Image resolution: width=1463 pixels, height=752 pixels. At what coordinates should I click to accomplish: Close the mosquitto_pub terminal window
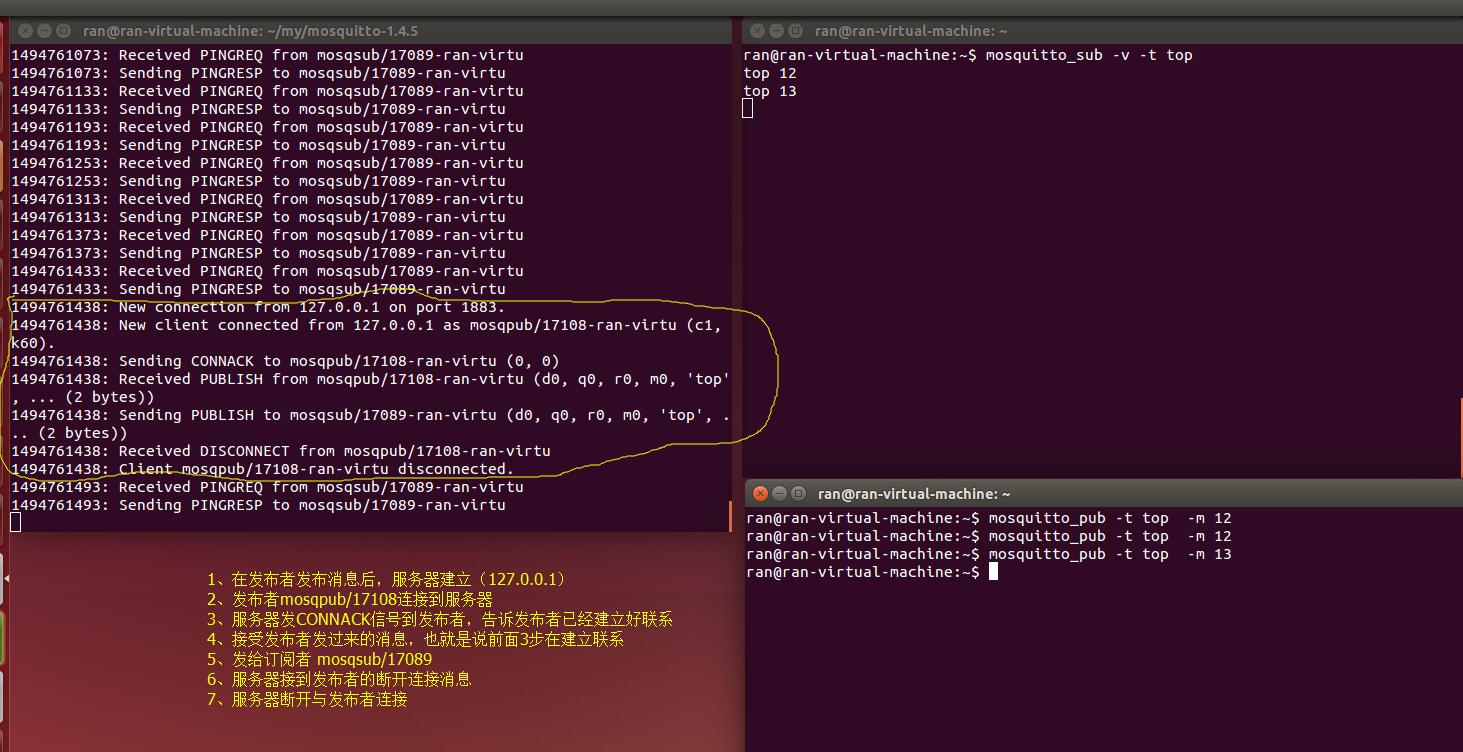[760, 493]
